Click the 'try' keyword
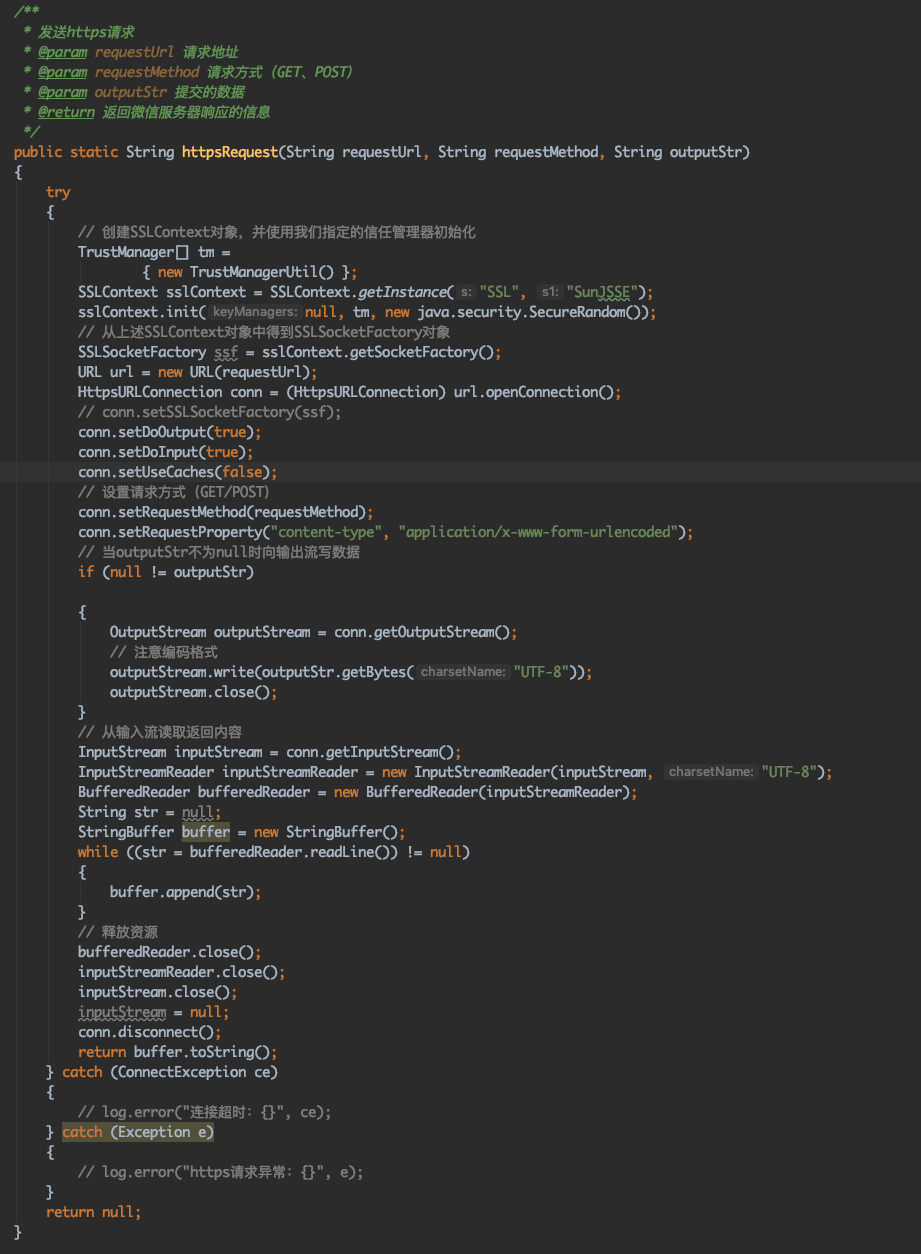This screenshot has height=1254, width=921. 58,192
